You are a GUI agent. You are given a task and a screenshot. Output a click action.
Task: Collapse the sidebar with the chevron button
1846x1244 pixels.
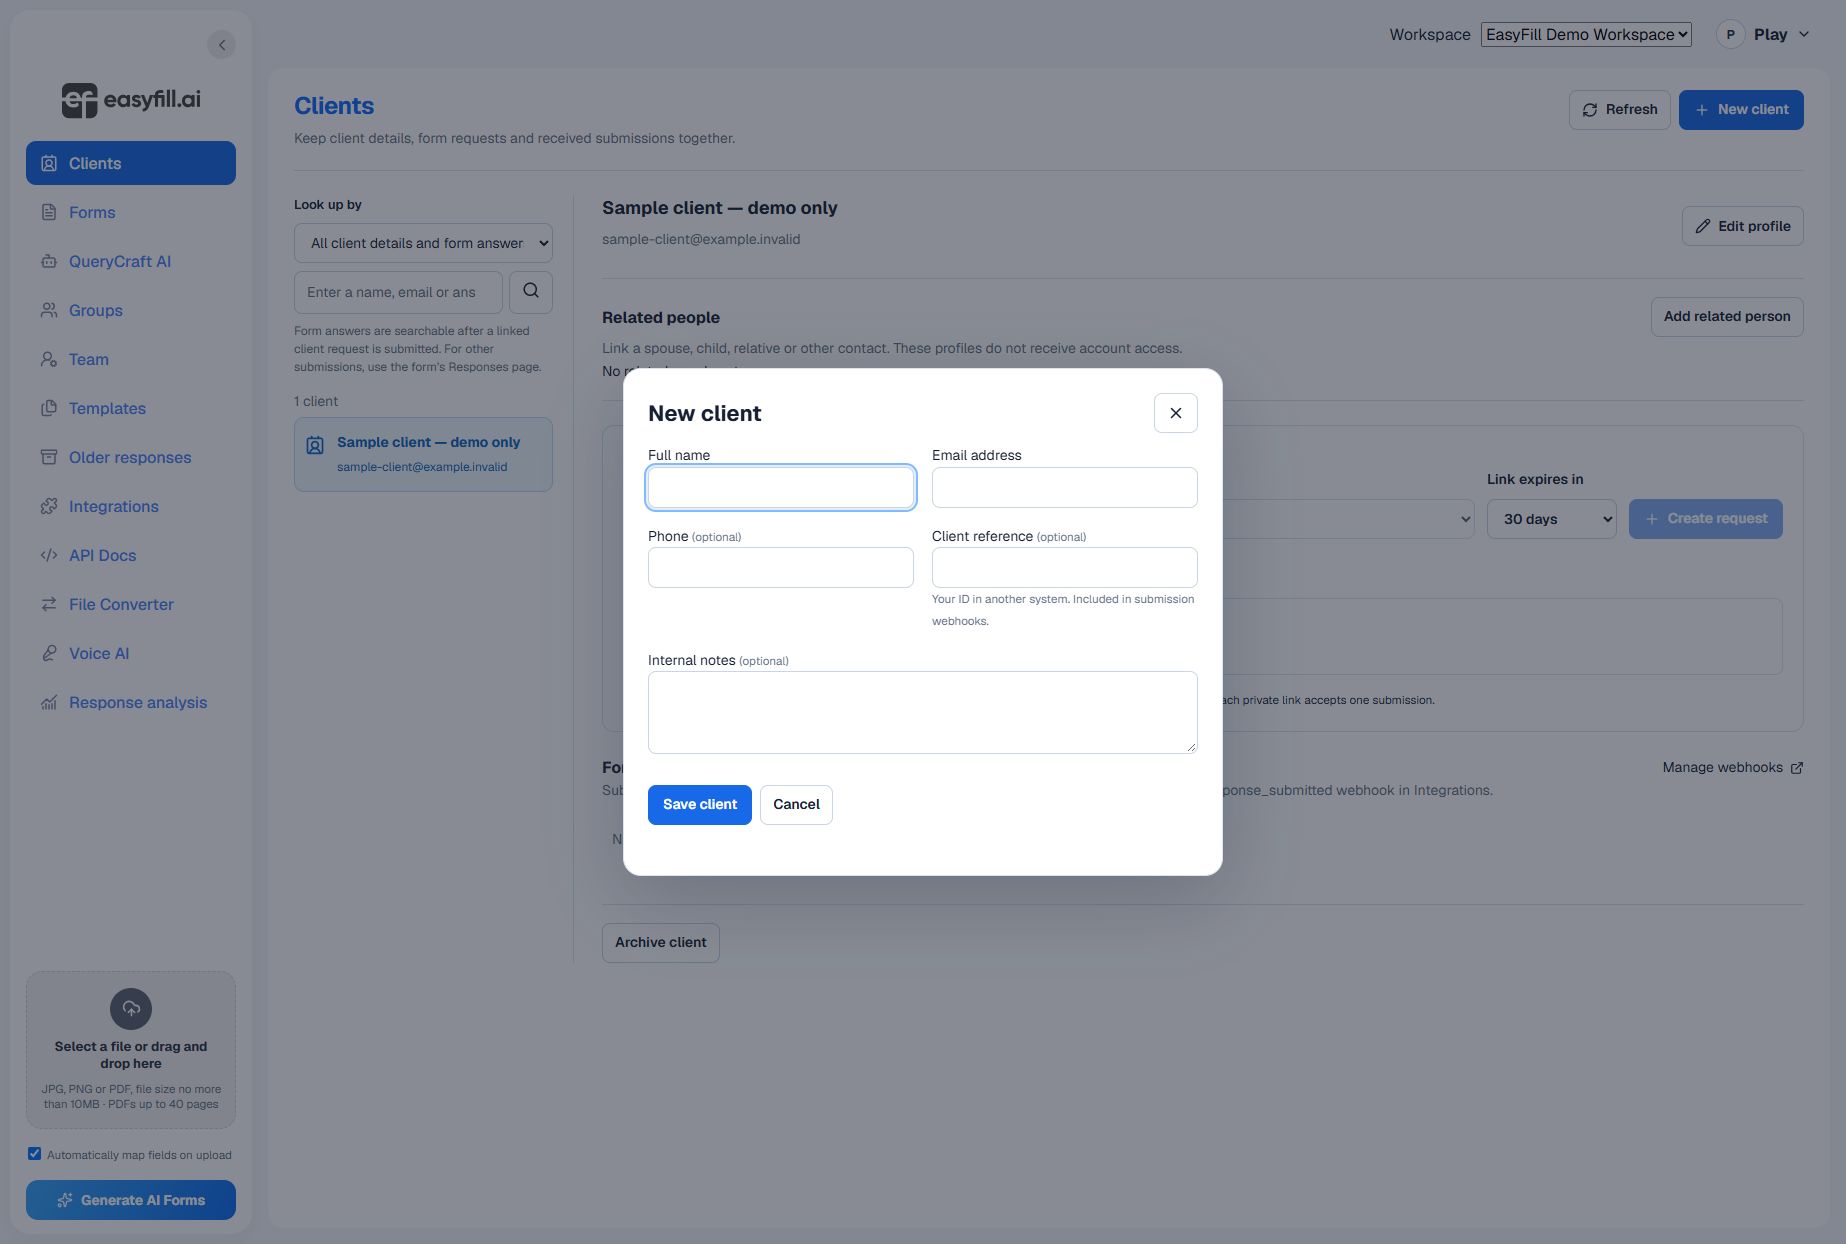(x=222, y=44)
